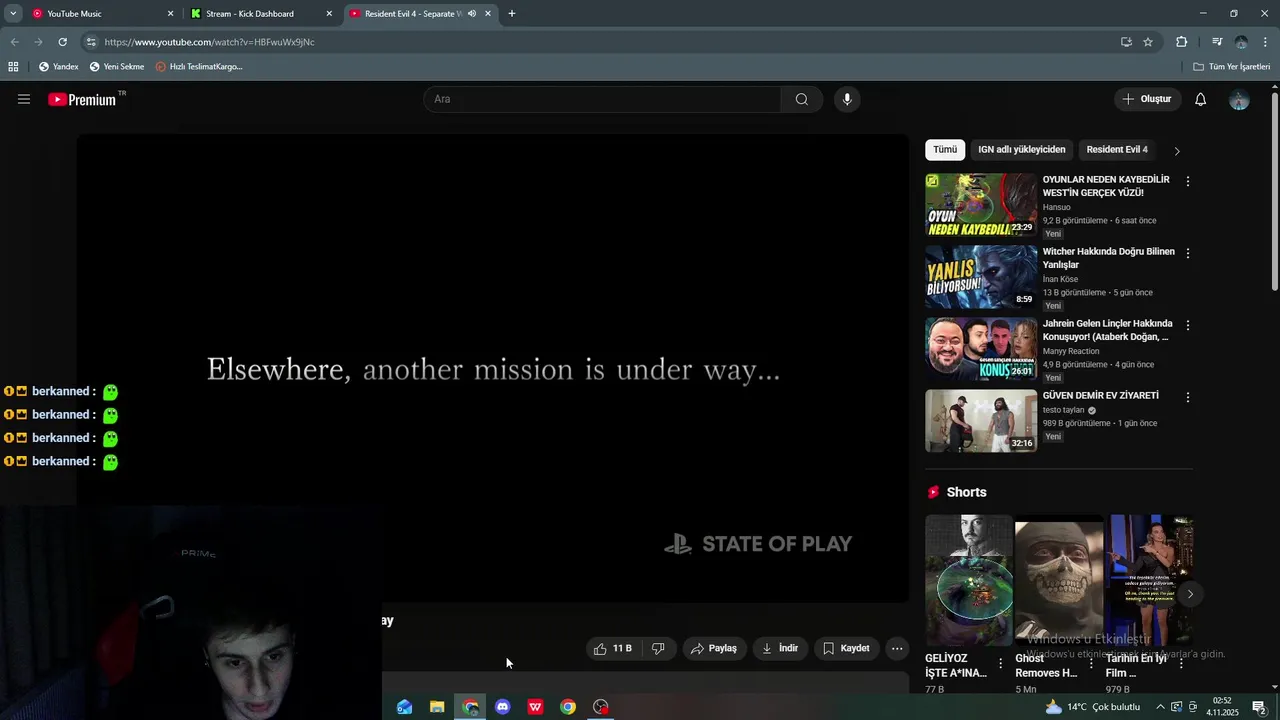
Task: Start voice search with microphone icon
Action: coord(847,99)
